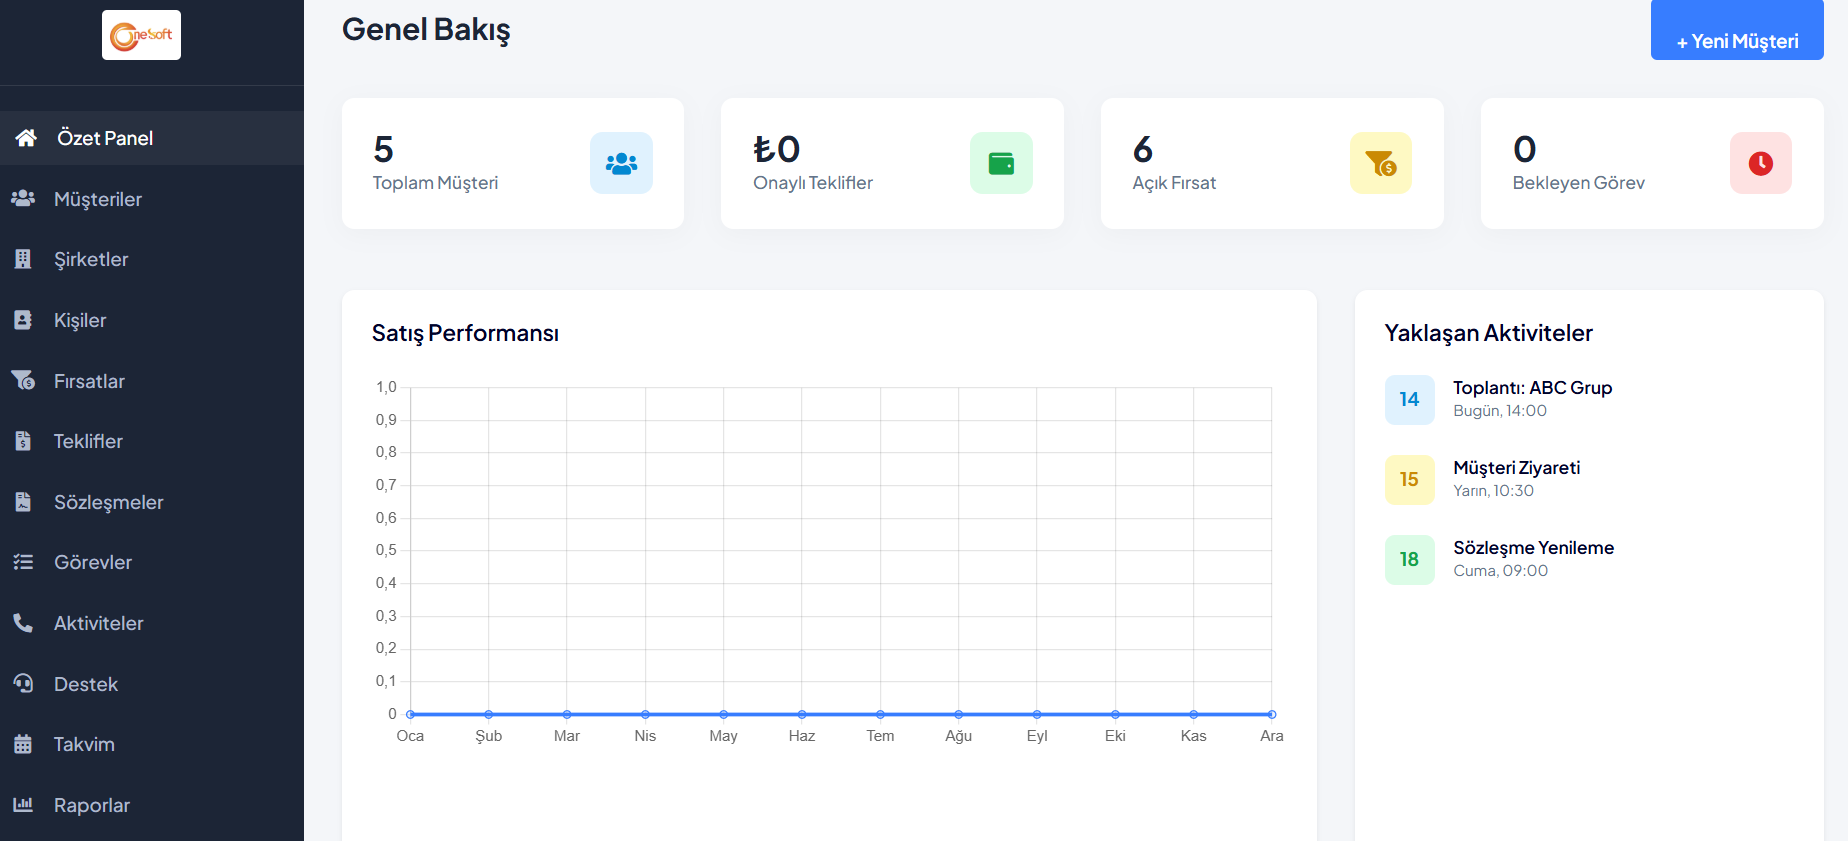Click the home icon beside Özet Panel
This screenshot has width=1848, height=841.
coord(26,138)
